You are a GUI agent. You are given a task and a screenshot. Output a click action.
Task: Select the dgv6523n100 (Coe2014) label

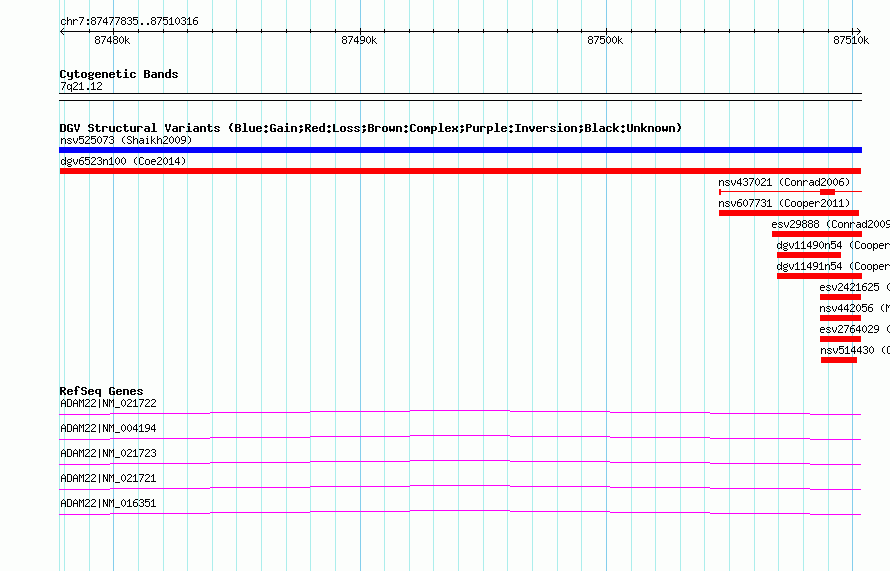point(123,161)
